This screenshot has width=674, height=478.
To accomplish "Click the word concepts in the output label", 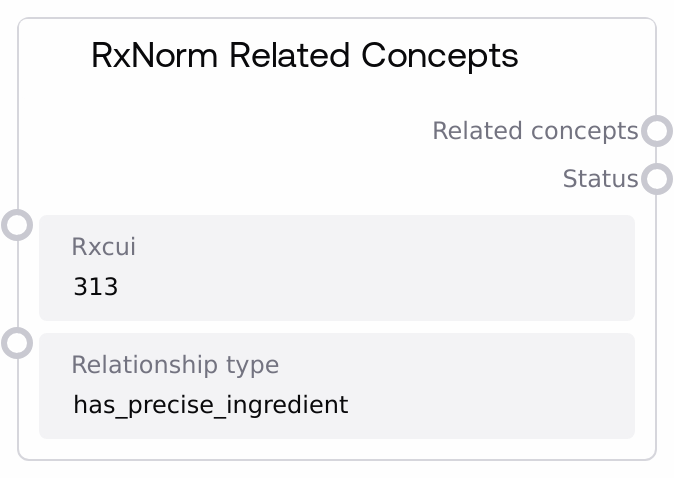I will coord(584,131).
